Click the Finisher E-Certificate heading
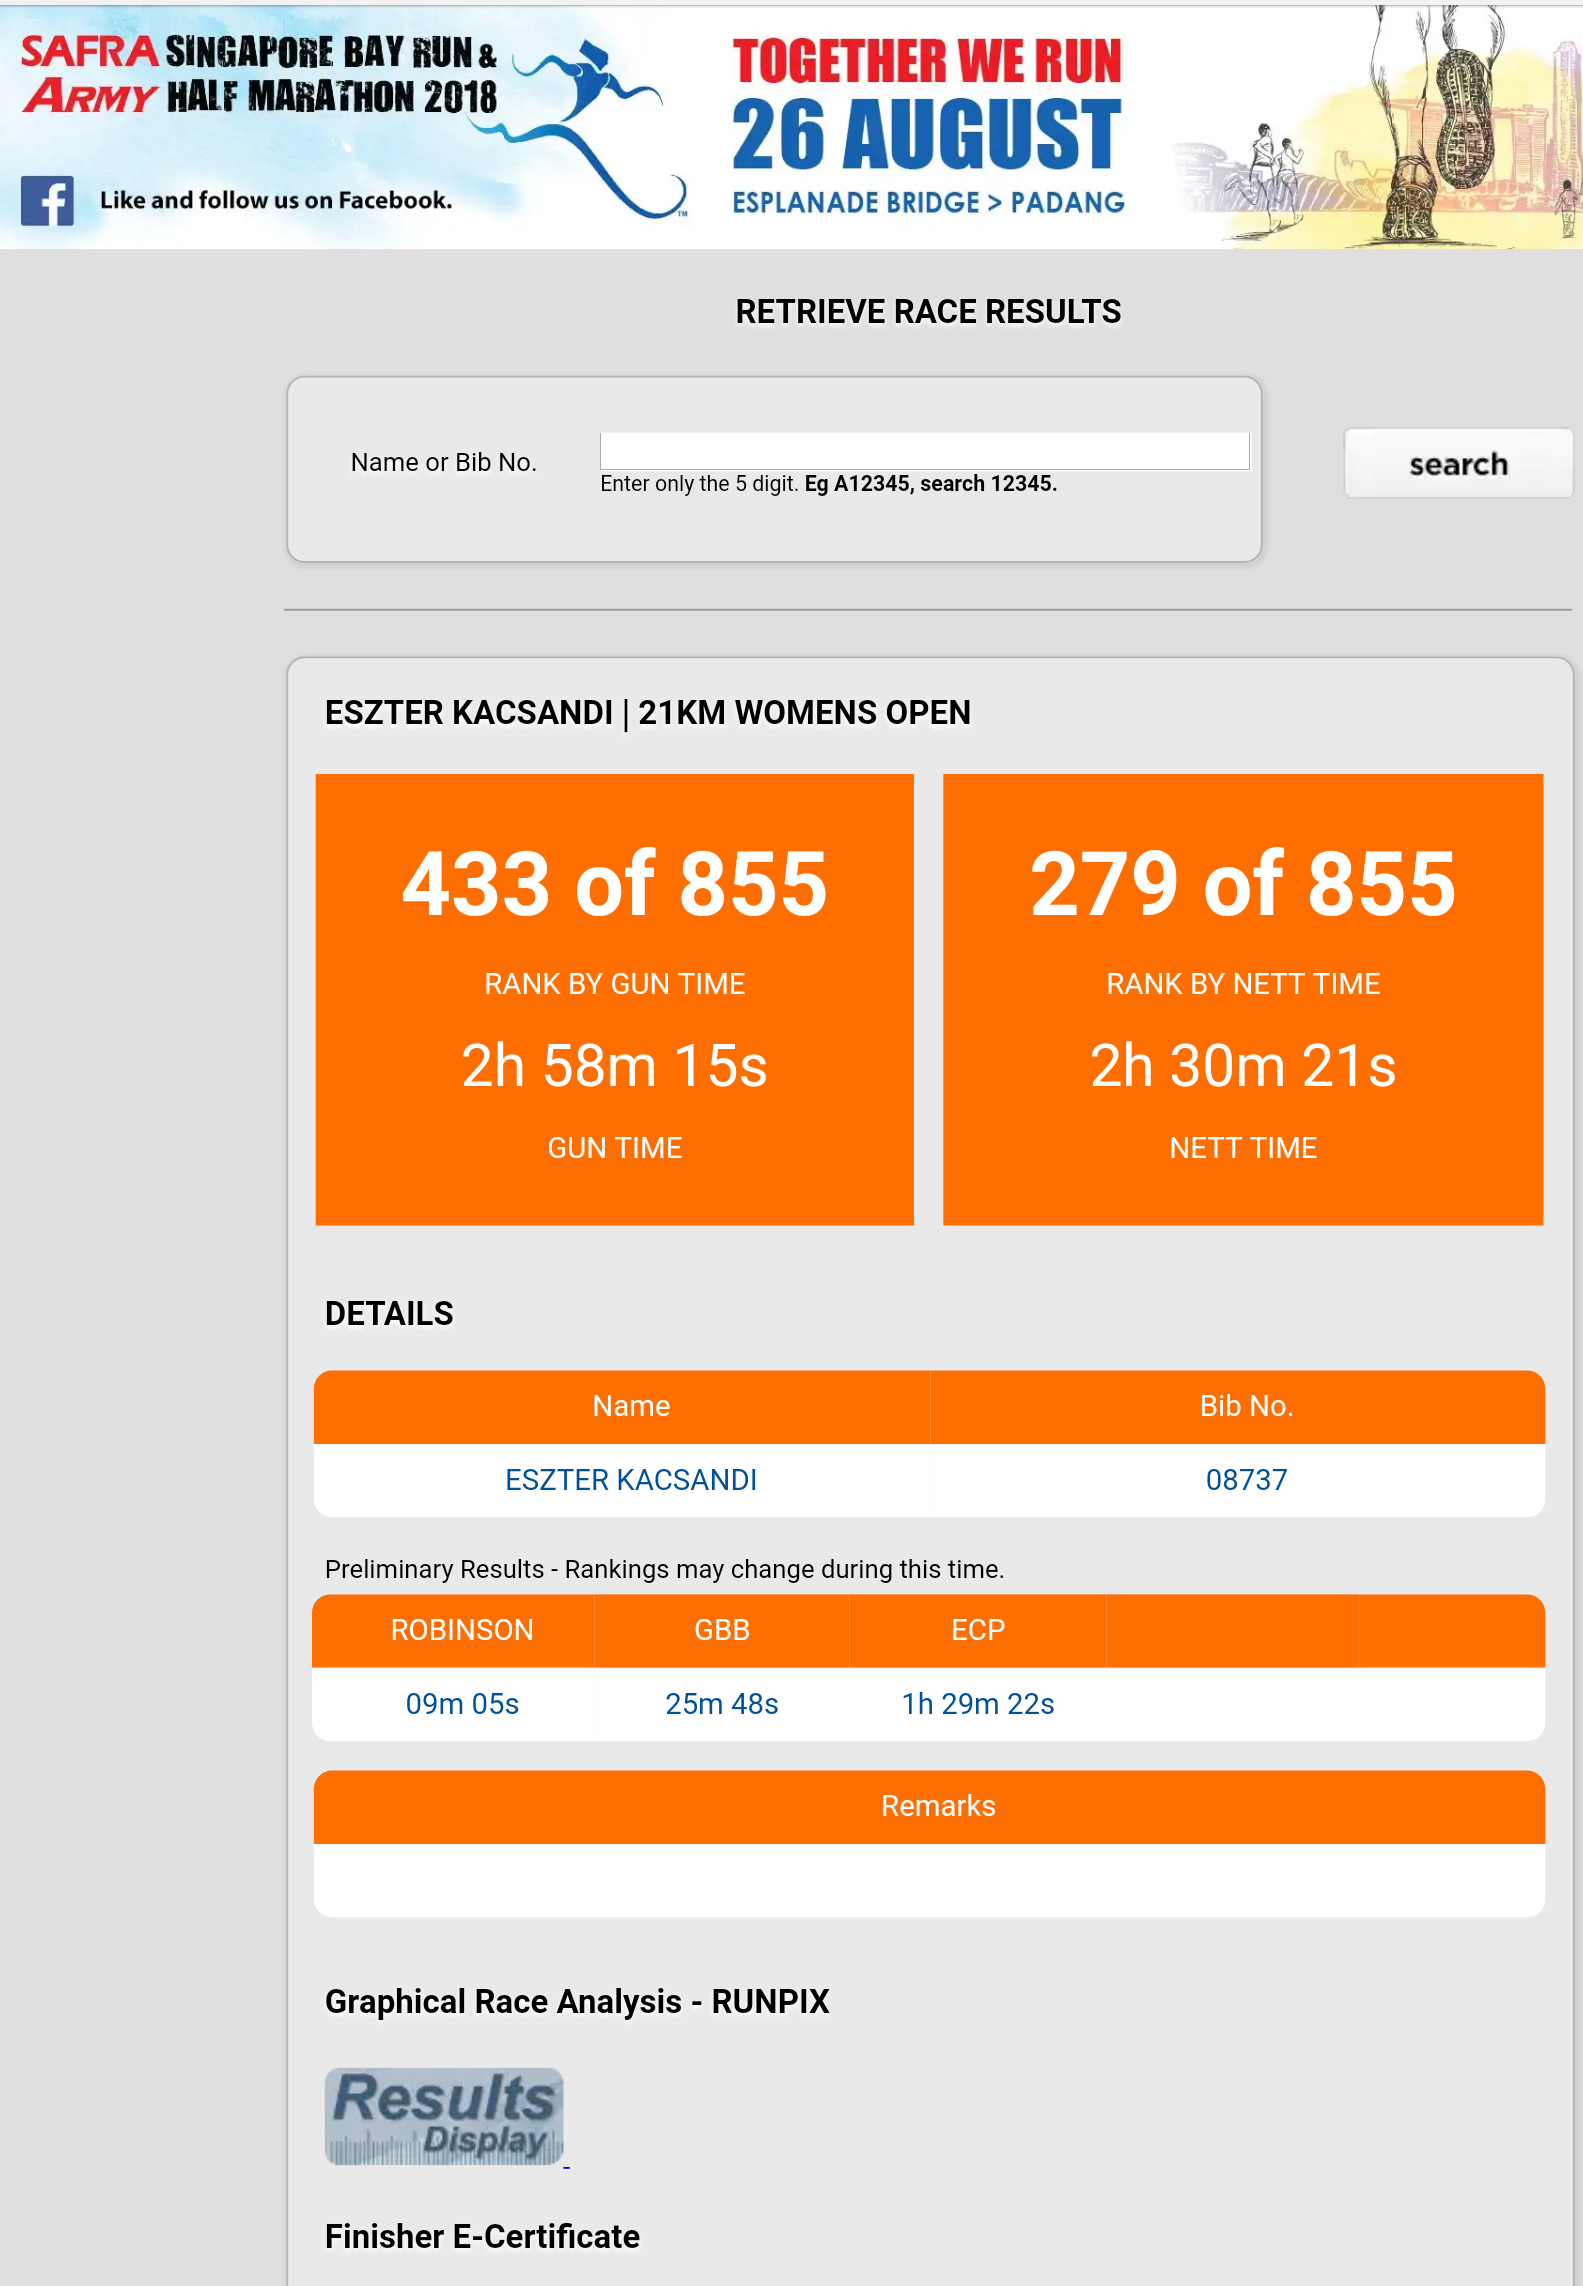 pos(482,2236)
